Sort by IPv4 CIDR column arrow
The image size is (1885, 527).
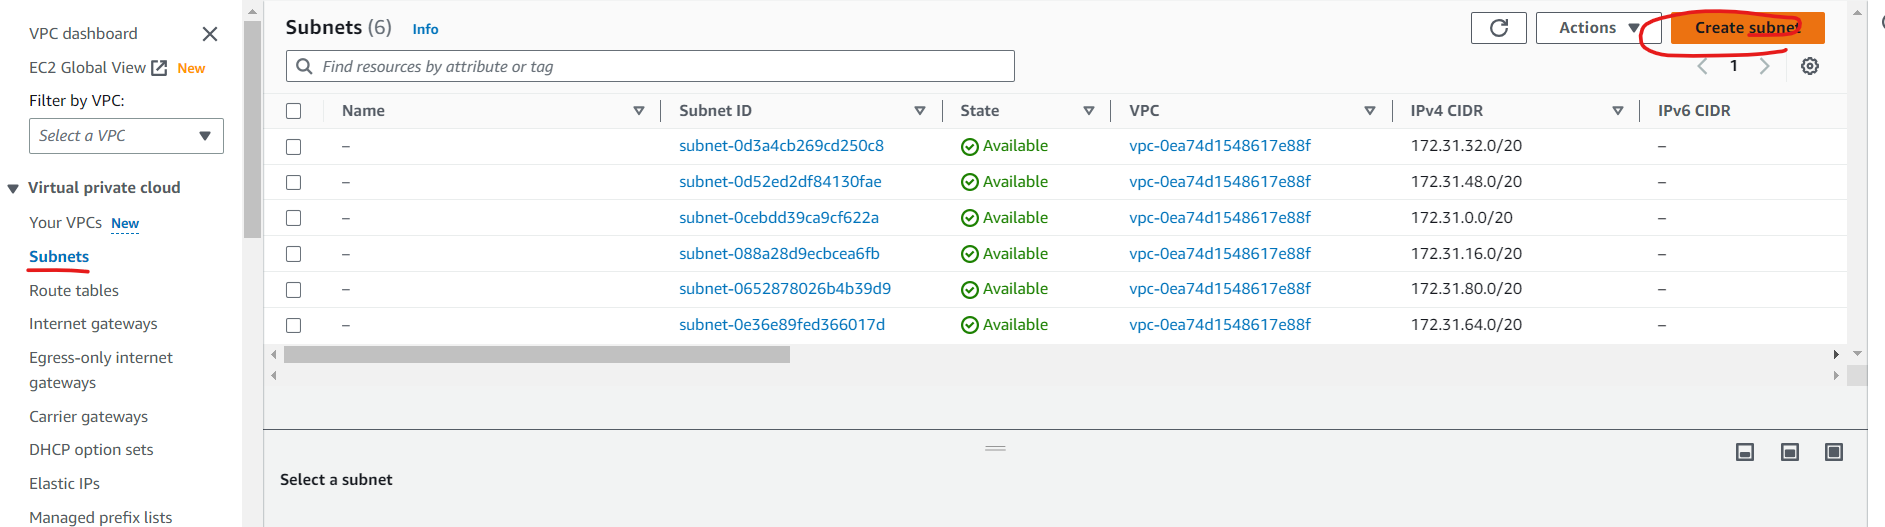[1618, 111]
